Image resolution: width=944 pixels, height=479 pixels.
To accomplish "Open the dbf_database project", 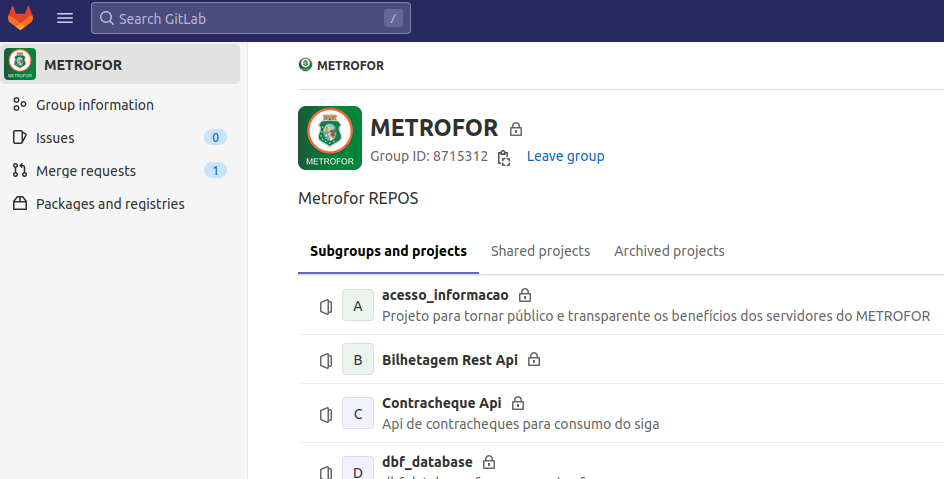I will tap(427, 462).
